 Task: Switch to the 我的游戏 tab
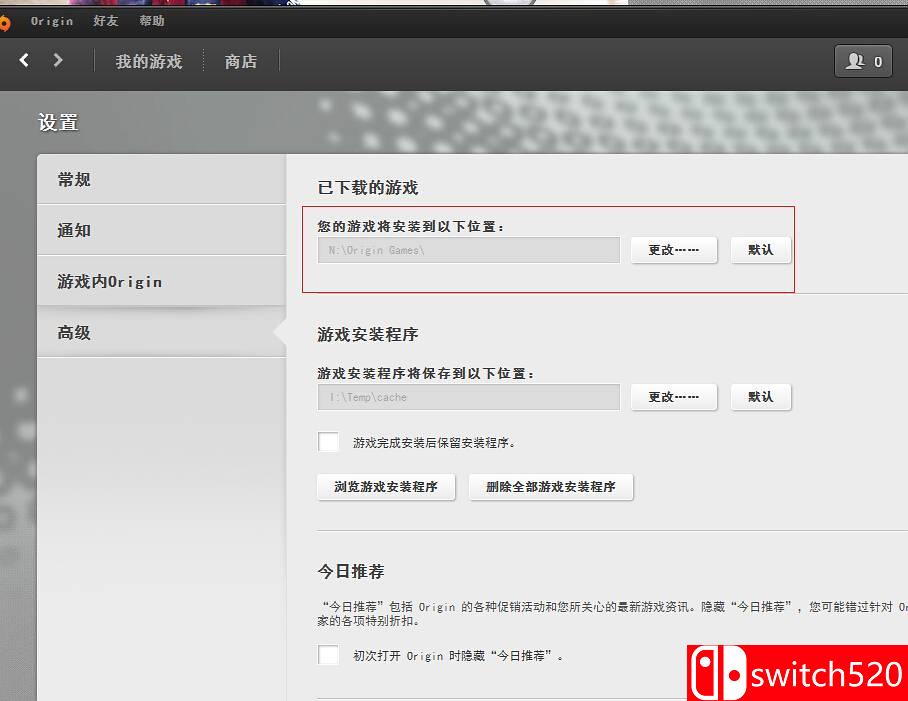tap(147, 61)
